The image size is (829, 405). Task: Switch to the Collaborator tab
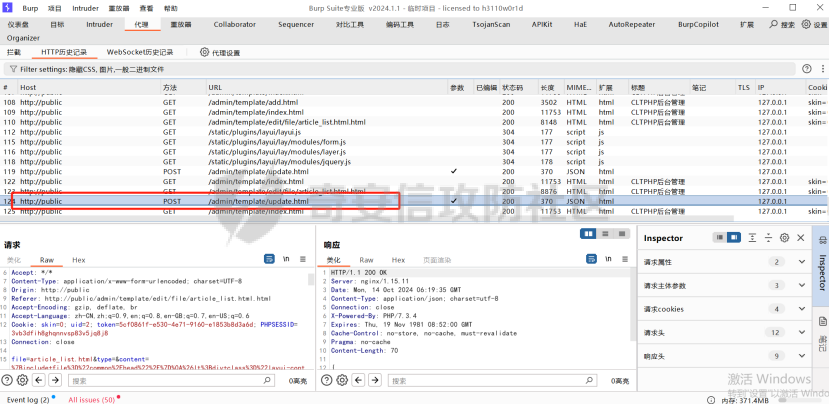[235, 24]
